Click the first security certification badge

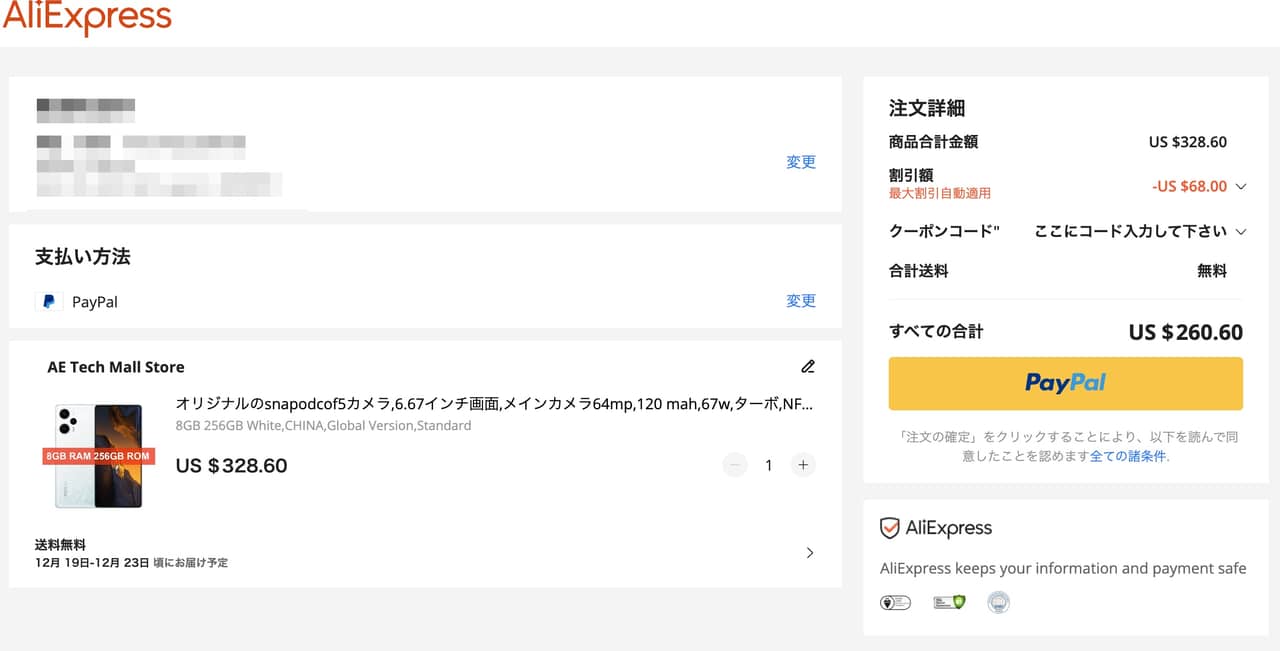pyautogui.click(x=895, y=602)
